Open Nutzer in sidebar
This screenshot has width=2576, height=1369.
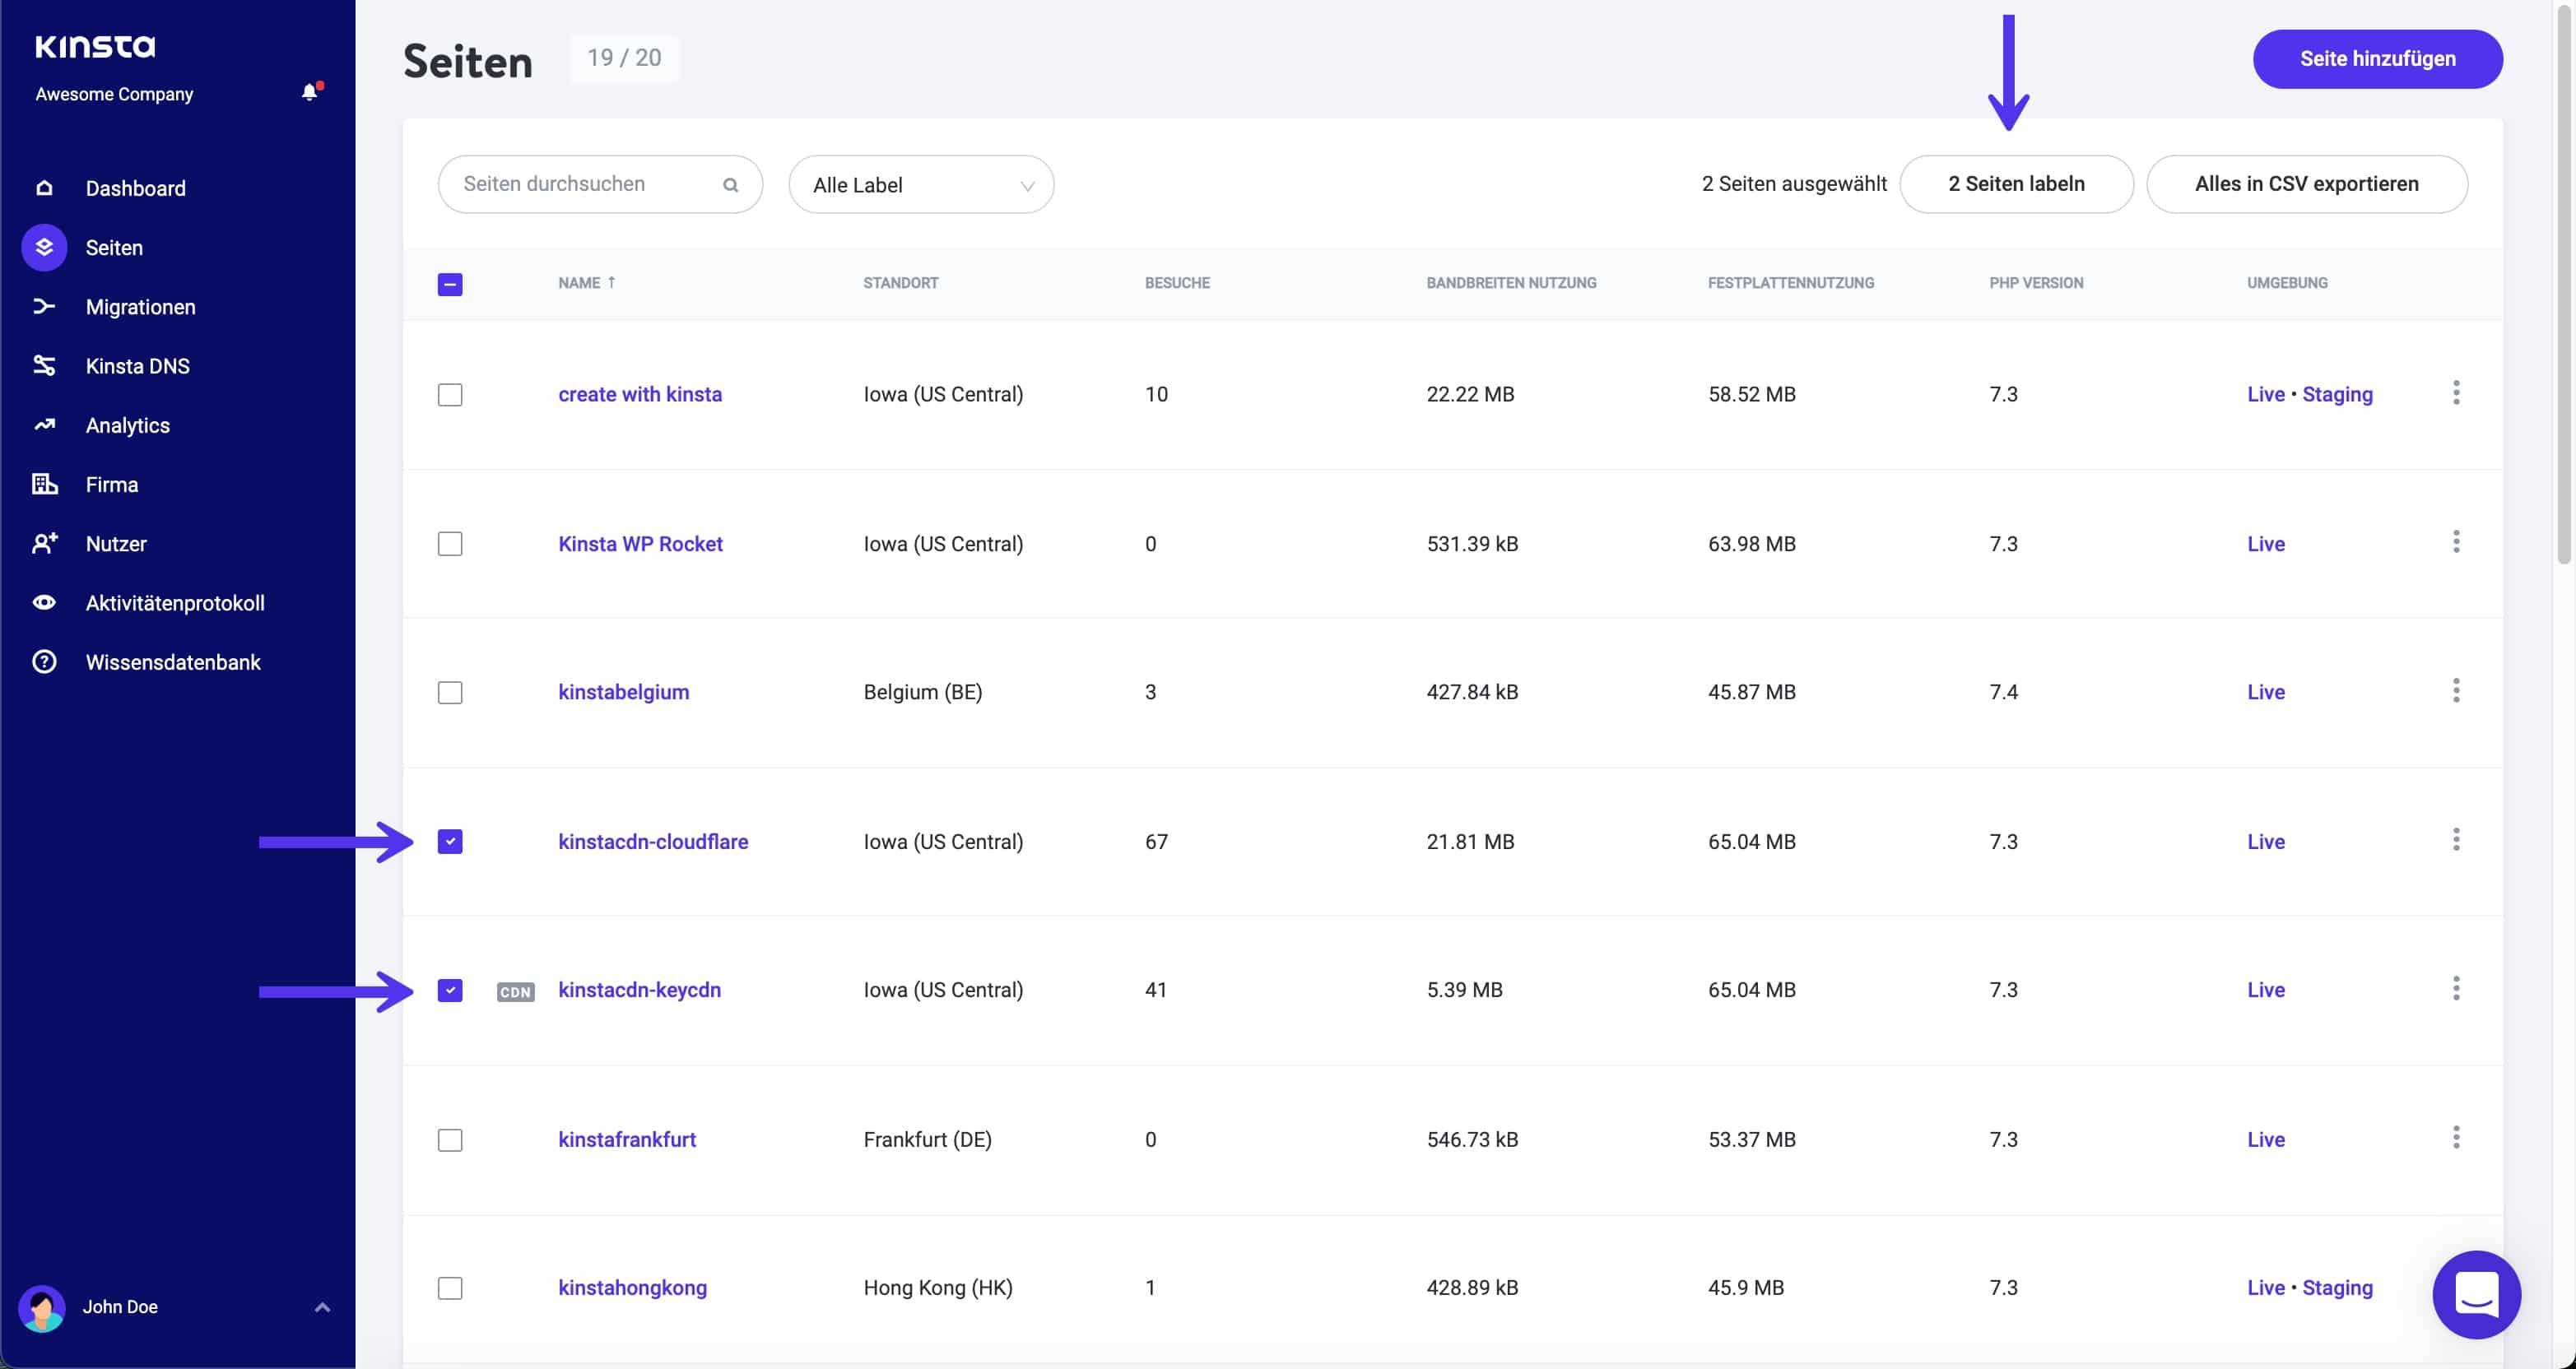(x=116, y=544)
